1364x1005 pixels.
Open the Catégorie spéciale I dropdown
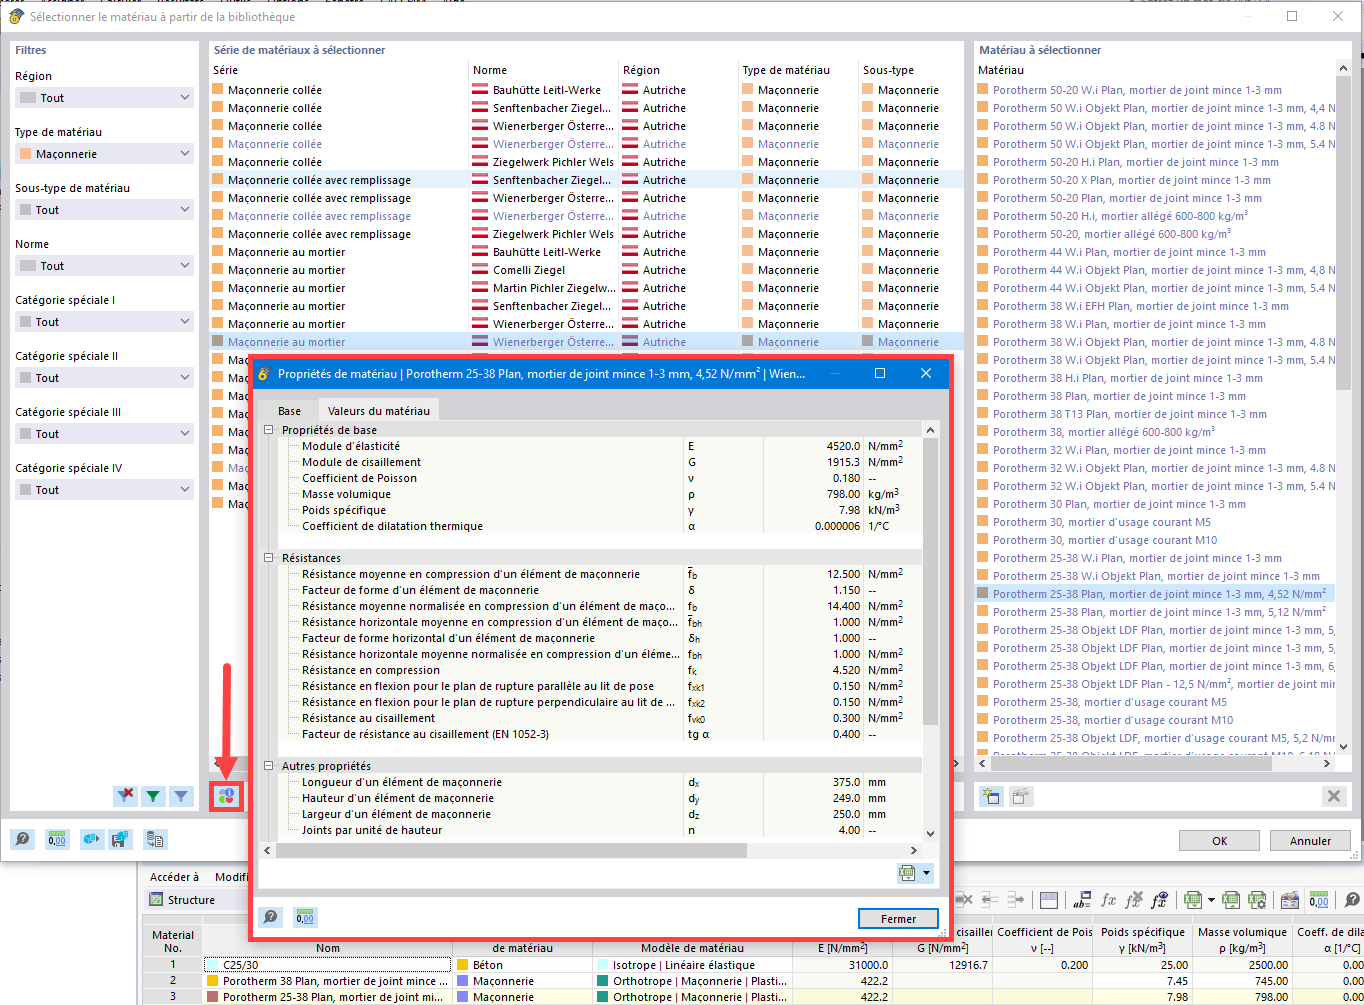104,322
